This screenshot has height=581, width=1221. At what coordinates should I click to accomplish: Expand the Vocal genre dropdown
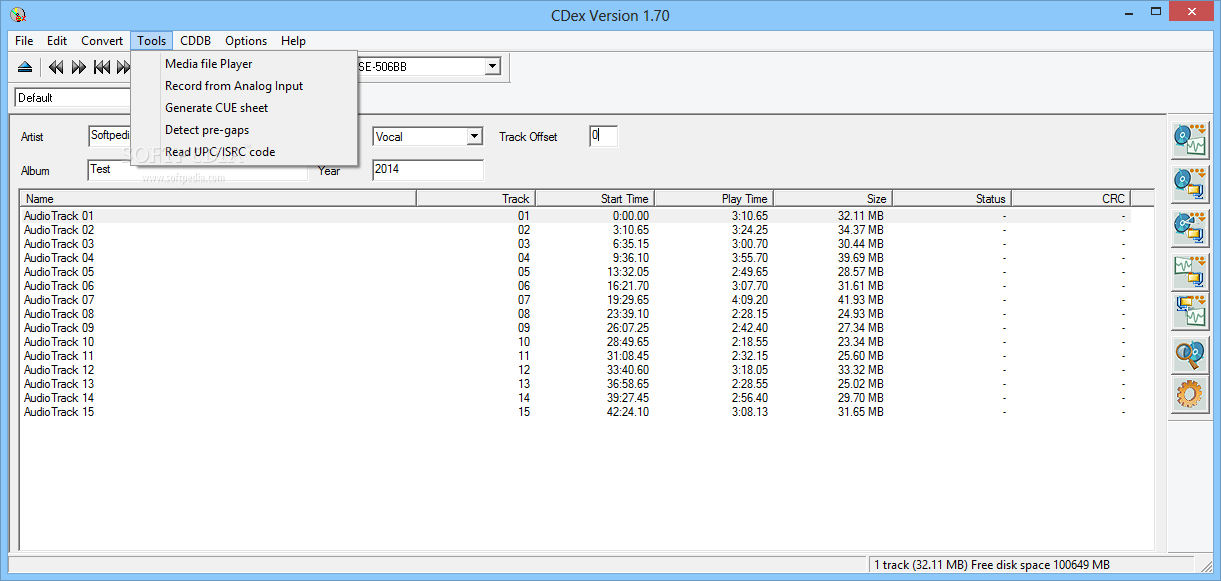click(x=474, y=136)
